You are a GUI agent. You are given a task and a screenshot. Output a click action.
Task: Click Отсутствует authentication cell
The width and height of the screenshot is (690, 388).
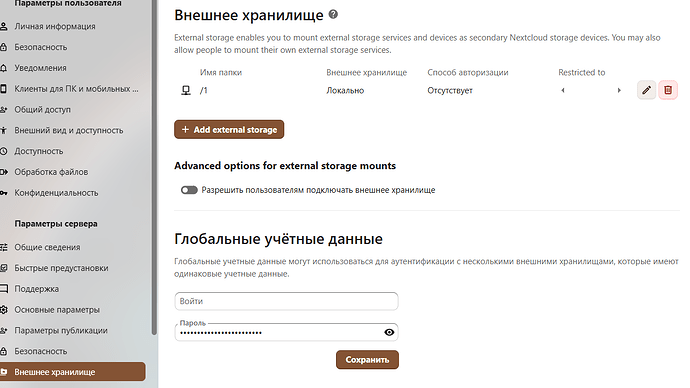pyautogui.click(x=450, y=90)
